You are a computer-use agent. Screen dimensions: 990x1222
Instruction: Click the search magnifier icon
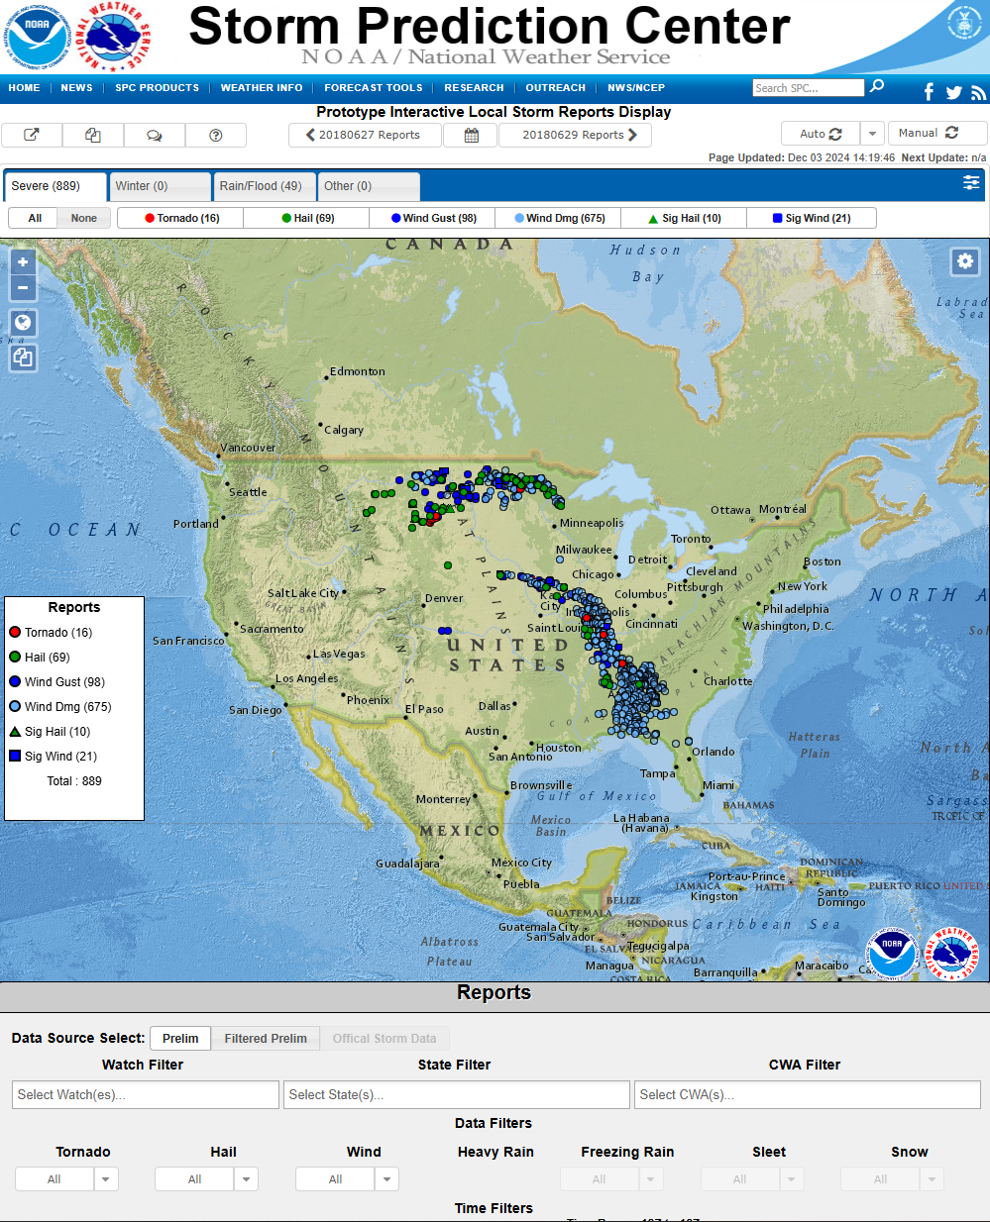tap(877, 87)
